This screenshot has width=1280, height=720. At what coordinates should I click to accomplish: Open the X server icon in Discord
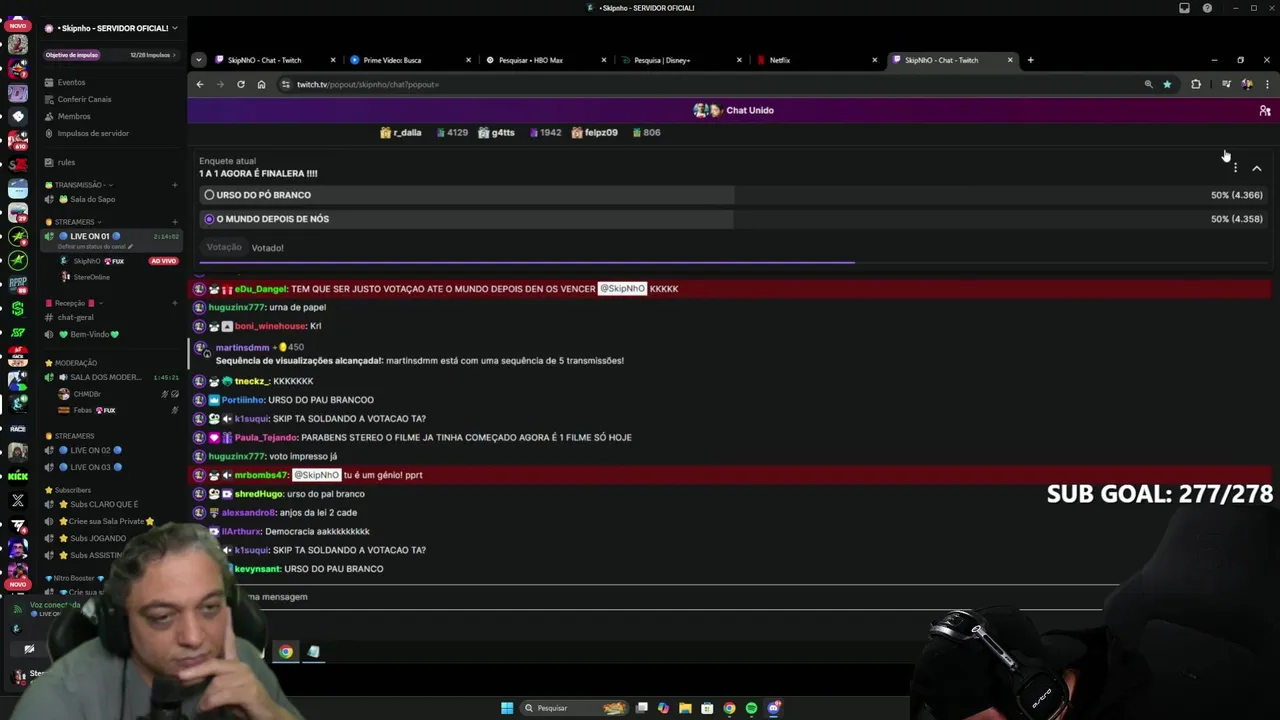point(18,500)
